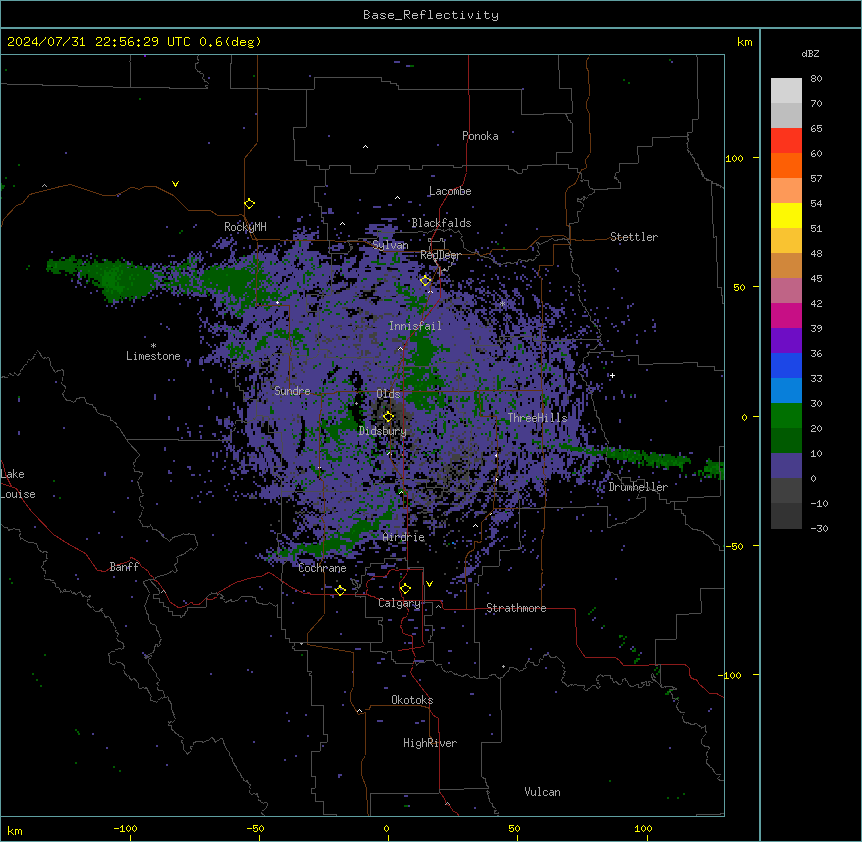
Task: Click the Lacombe city label
Action: 450,191
